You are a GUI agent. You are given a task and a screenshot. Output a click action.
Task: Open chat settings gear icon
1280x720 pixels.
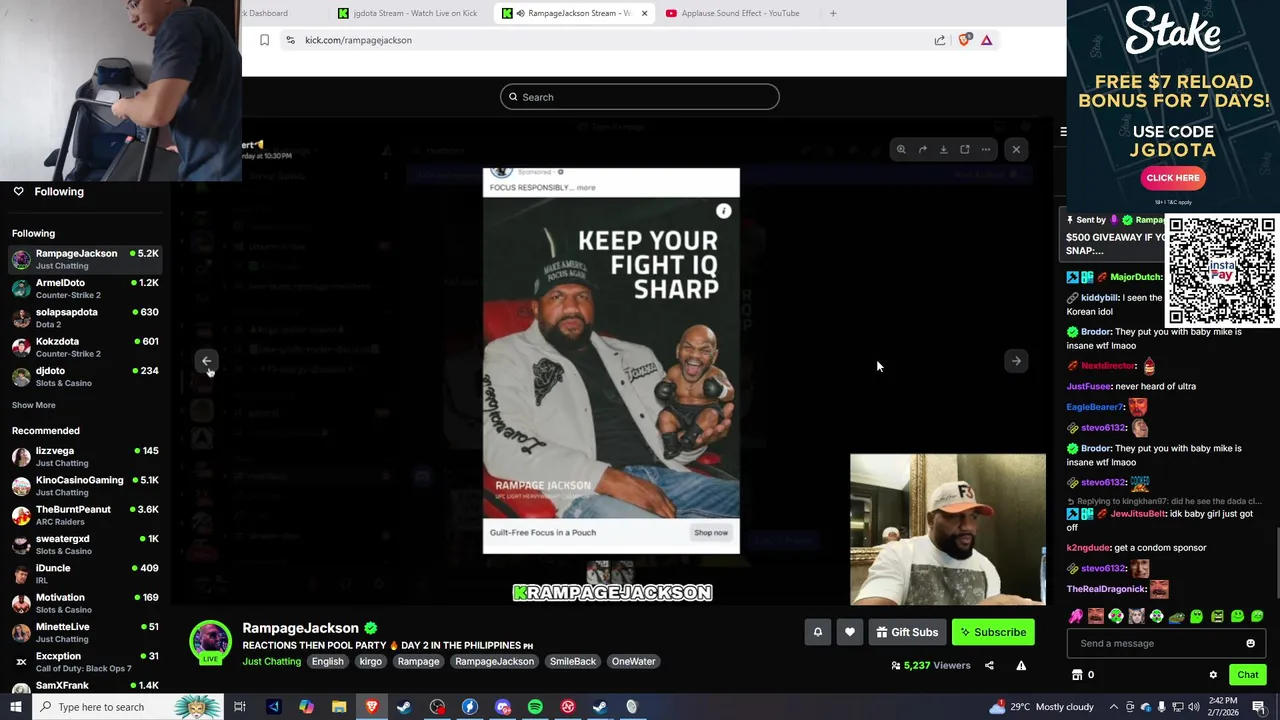(x=1213, y=675)
